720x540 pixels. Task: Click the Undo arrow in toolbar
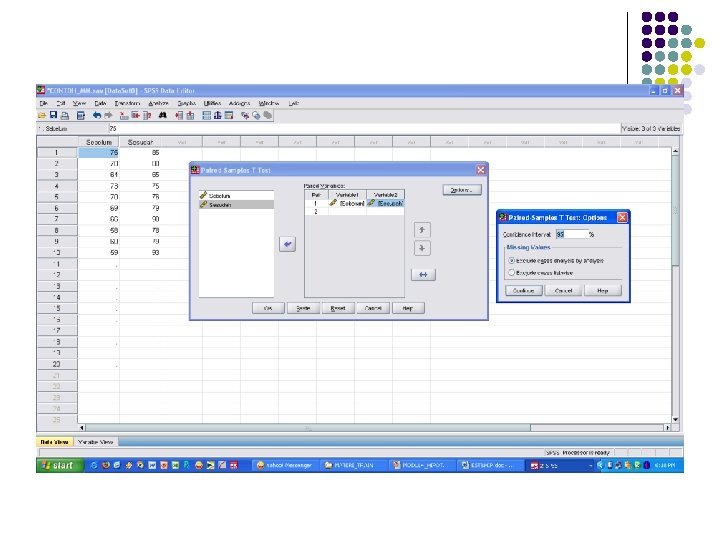pos(97,115)
